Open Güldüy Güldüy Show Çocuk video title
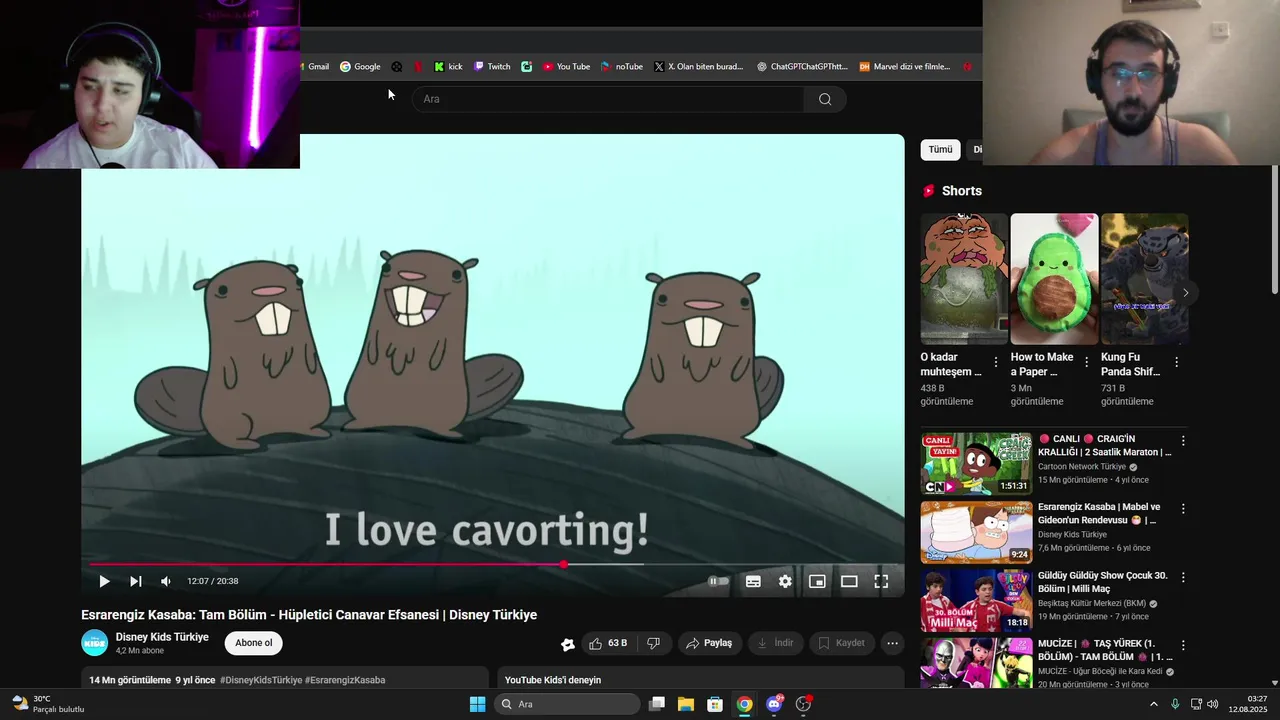 tap(1102, 582)
